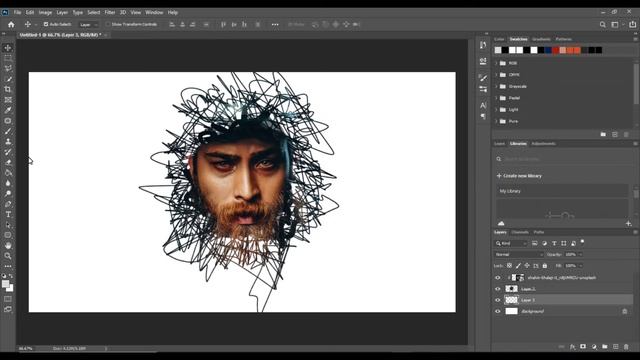Switch to the Patterns tab
This screenshot has height=360, width=640.
(563, 39)
